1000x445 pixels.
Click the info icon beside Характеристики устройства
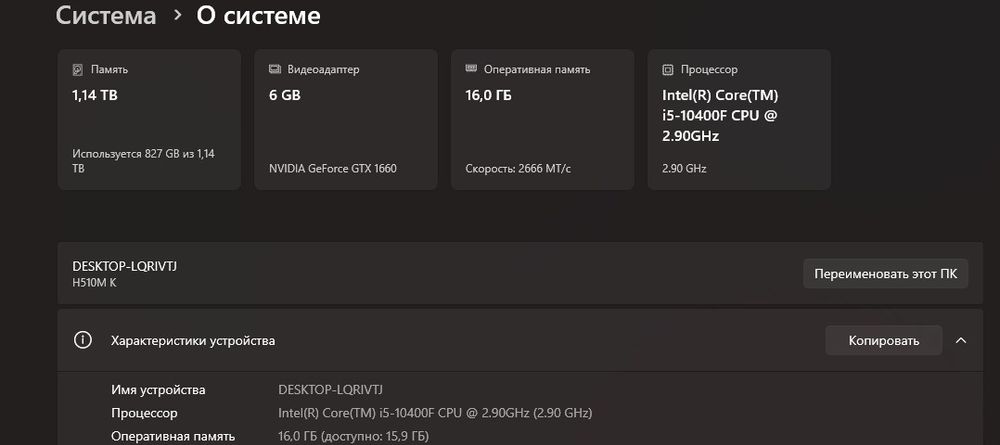pyautogui.click(x=83, y=340)
